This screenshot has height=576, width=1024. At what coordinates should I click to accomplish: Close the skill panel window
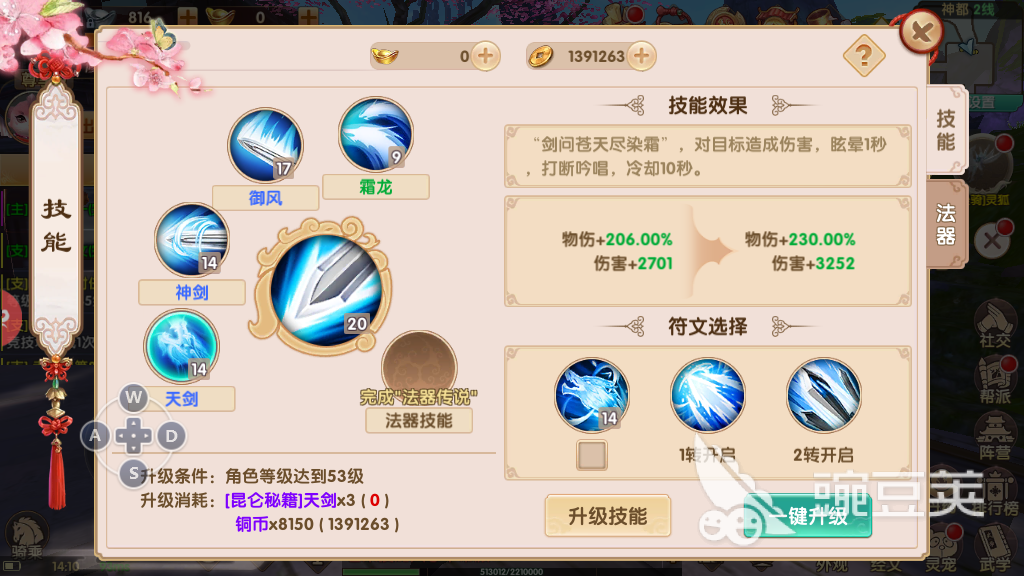921,31
